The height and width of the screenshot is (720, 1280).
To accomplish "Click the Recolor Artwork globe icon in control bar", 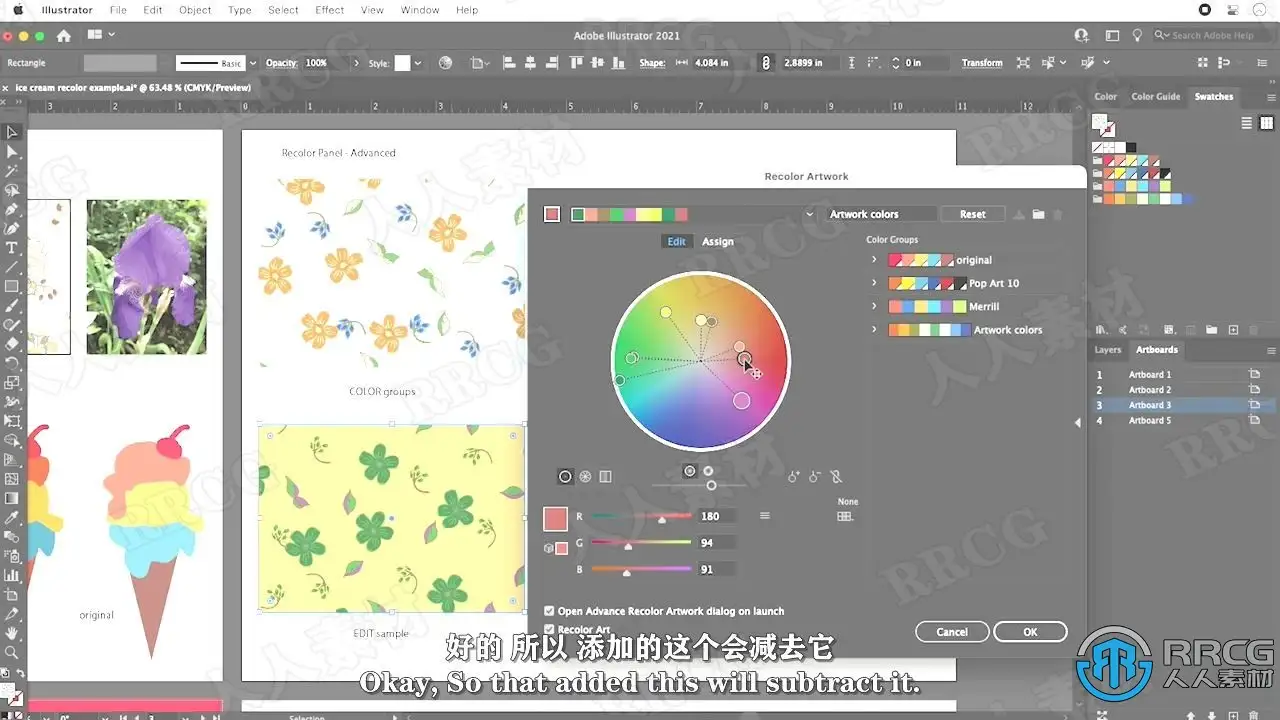I will pos(446,63).
